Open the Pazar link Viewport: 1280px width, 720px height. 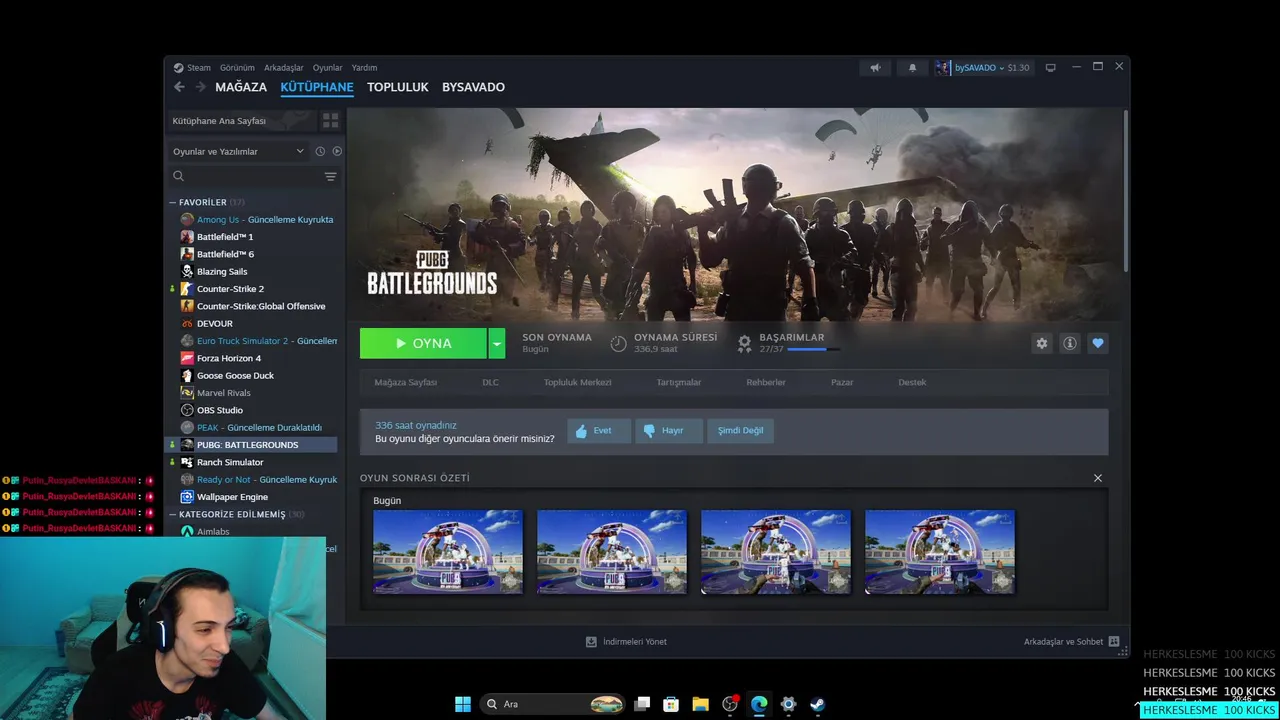tap(842, 382)
